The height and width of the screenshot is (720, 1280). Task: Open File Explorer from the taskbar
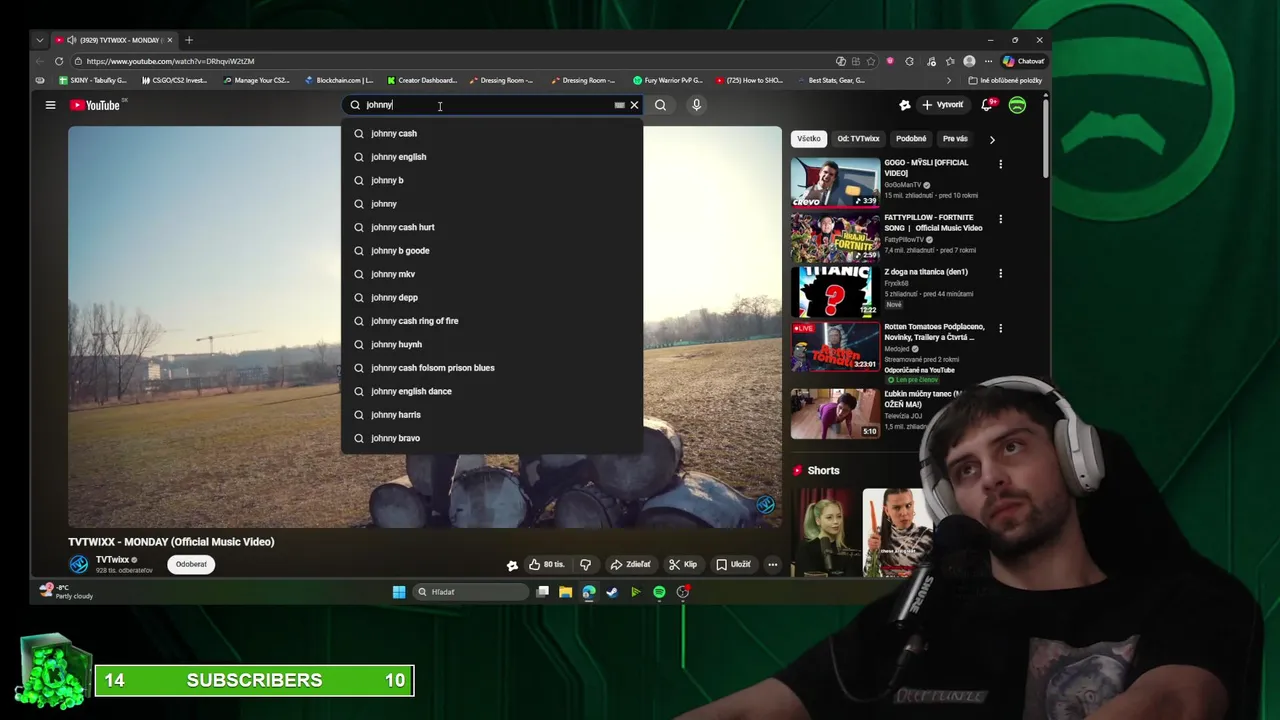tap(565, 592)
